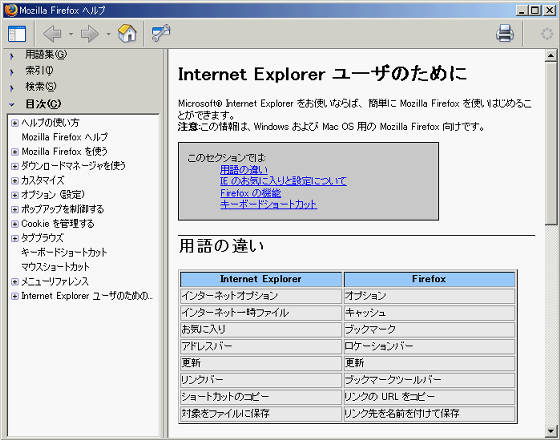Open back button history dropdown arrow

coord(71,34)
